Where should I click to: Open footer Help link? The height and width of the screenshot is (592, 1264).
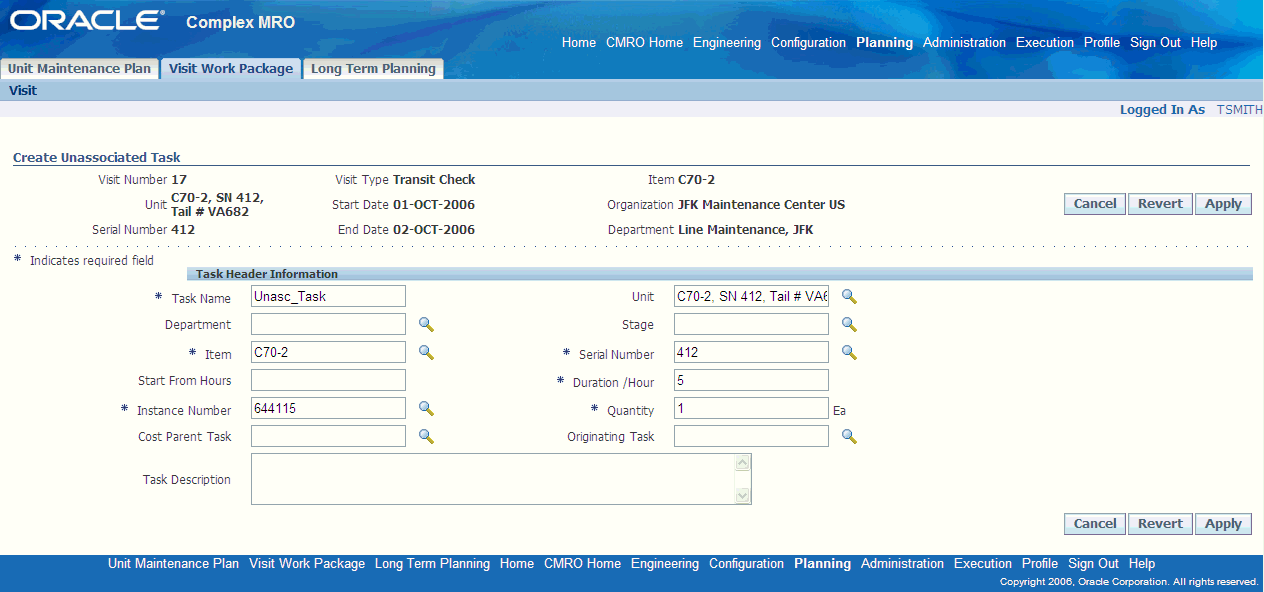1142,563
